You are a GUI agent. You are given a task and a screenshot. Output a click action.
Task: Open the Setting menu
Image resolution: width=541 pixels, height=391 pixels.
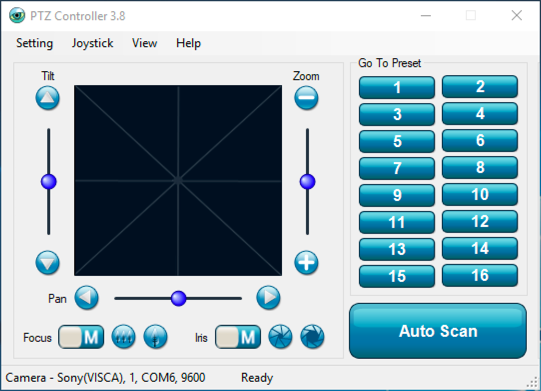(35, 43)
